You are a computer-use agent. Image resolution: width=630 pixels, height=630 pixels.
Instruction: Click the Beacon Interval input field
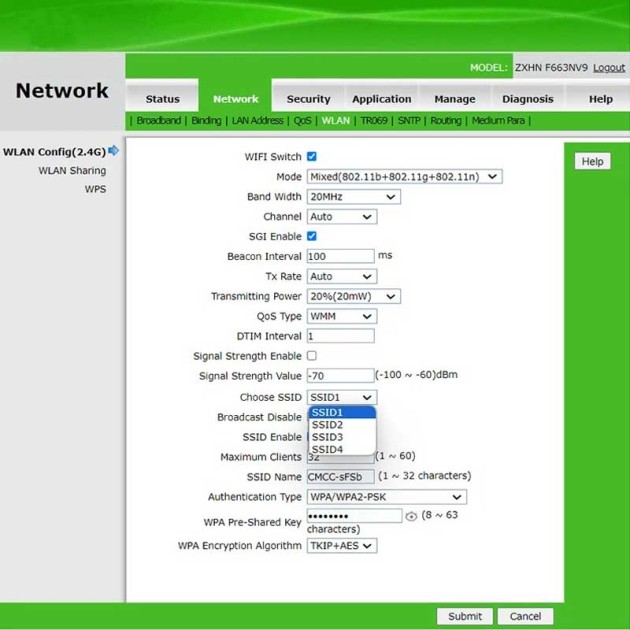340,256
